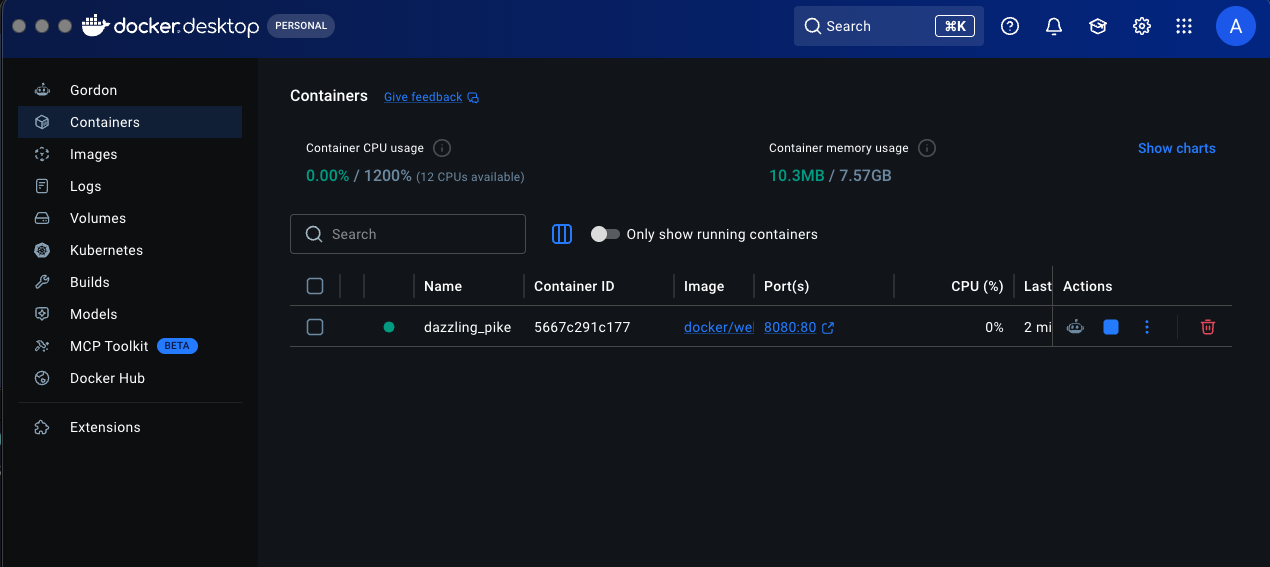Open notifications bell icon
This screenshot has width=1270, height=567.
pos(1054,27)
